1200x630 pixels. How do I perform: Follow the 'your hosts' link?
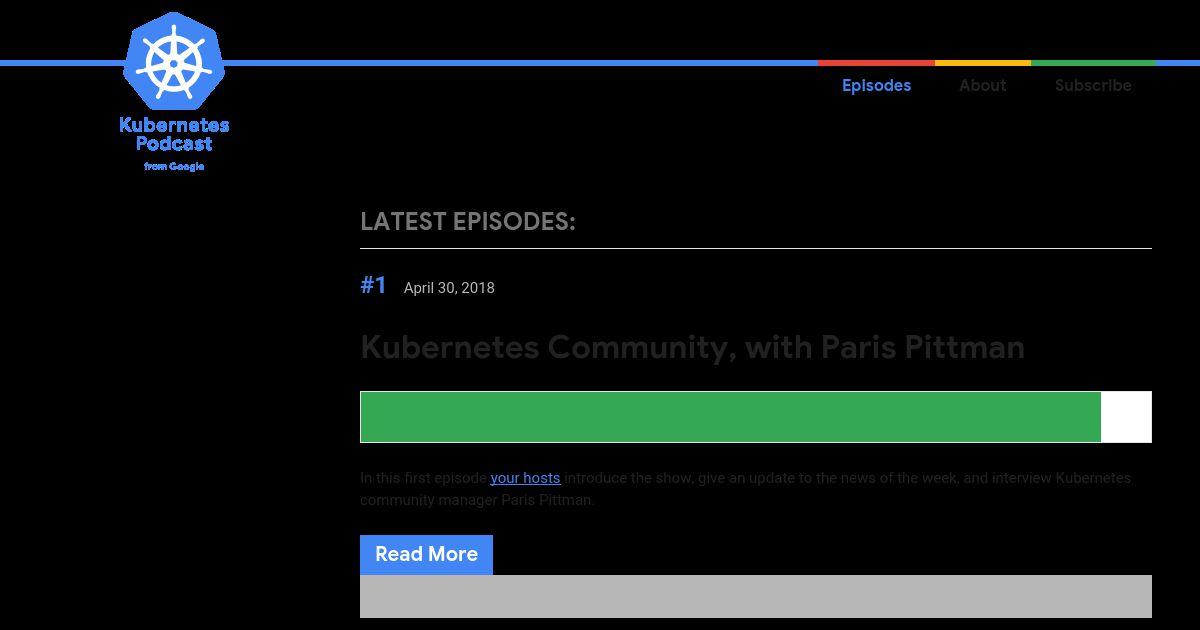[525, 478]
